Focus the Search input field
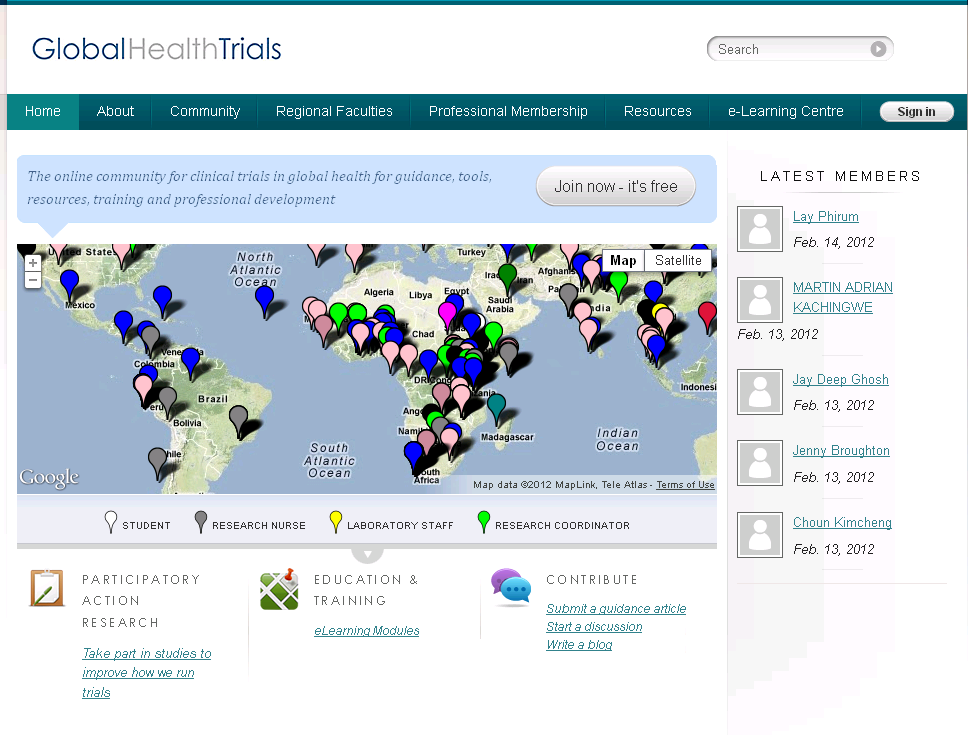Image resolution: width=968 pixels, height=735 pixels. 793,49
